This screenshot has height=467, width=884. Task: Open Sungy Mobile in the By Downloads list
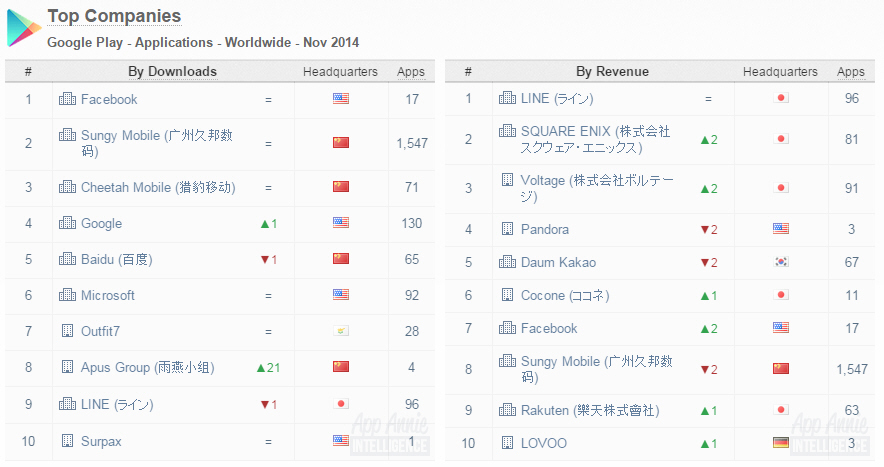[x=157, y=143]
